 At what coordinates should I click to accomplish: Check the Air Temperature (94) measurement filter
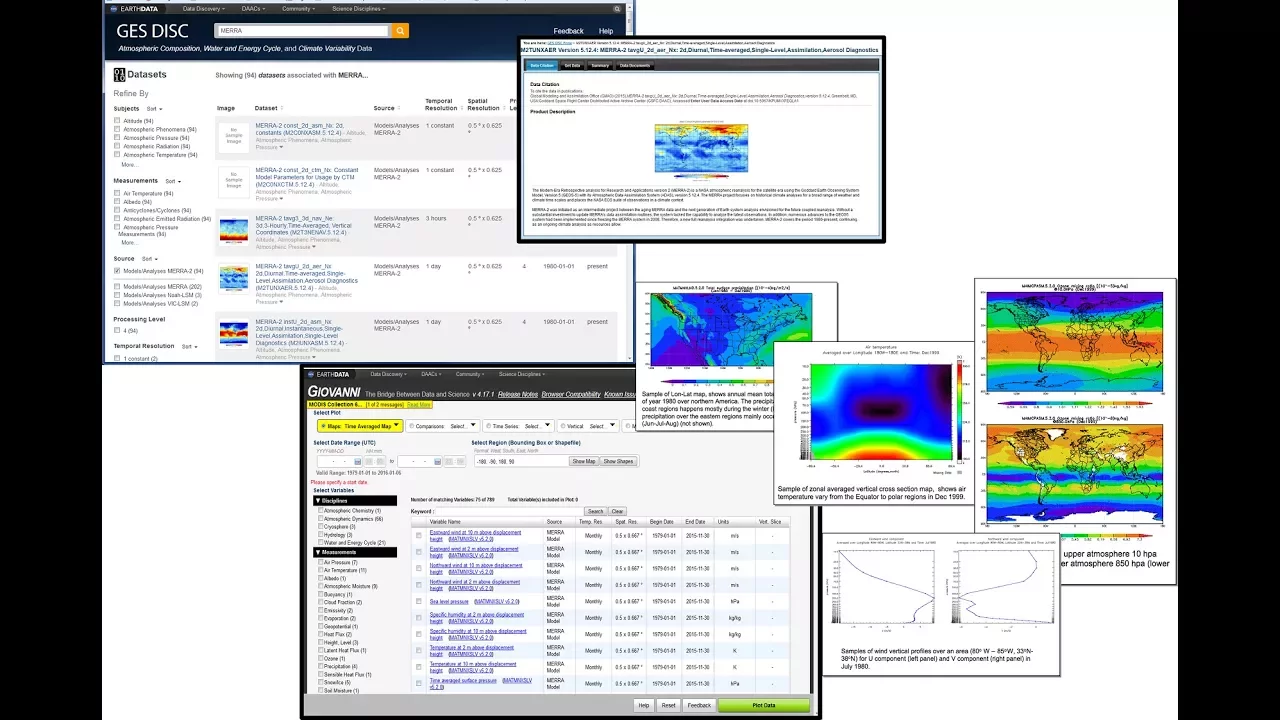(117, 193)
